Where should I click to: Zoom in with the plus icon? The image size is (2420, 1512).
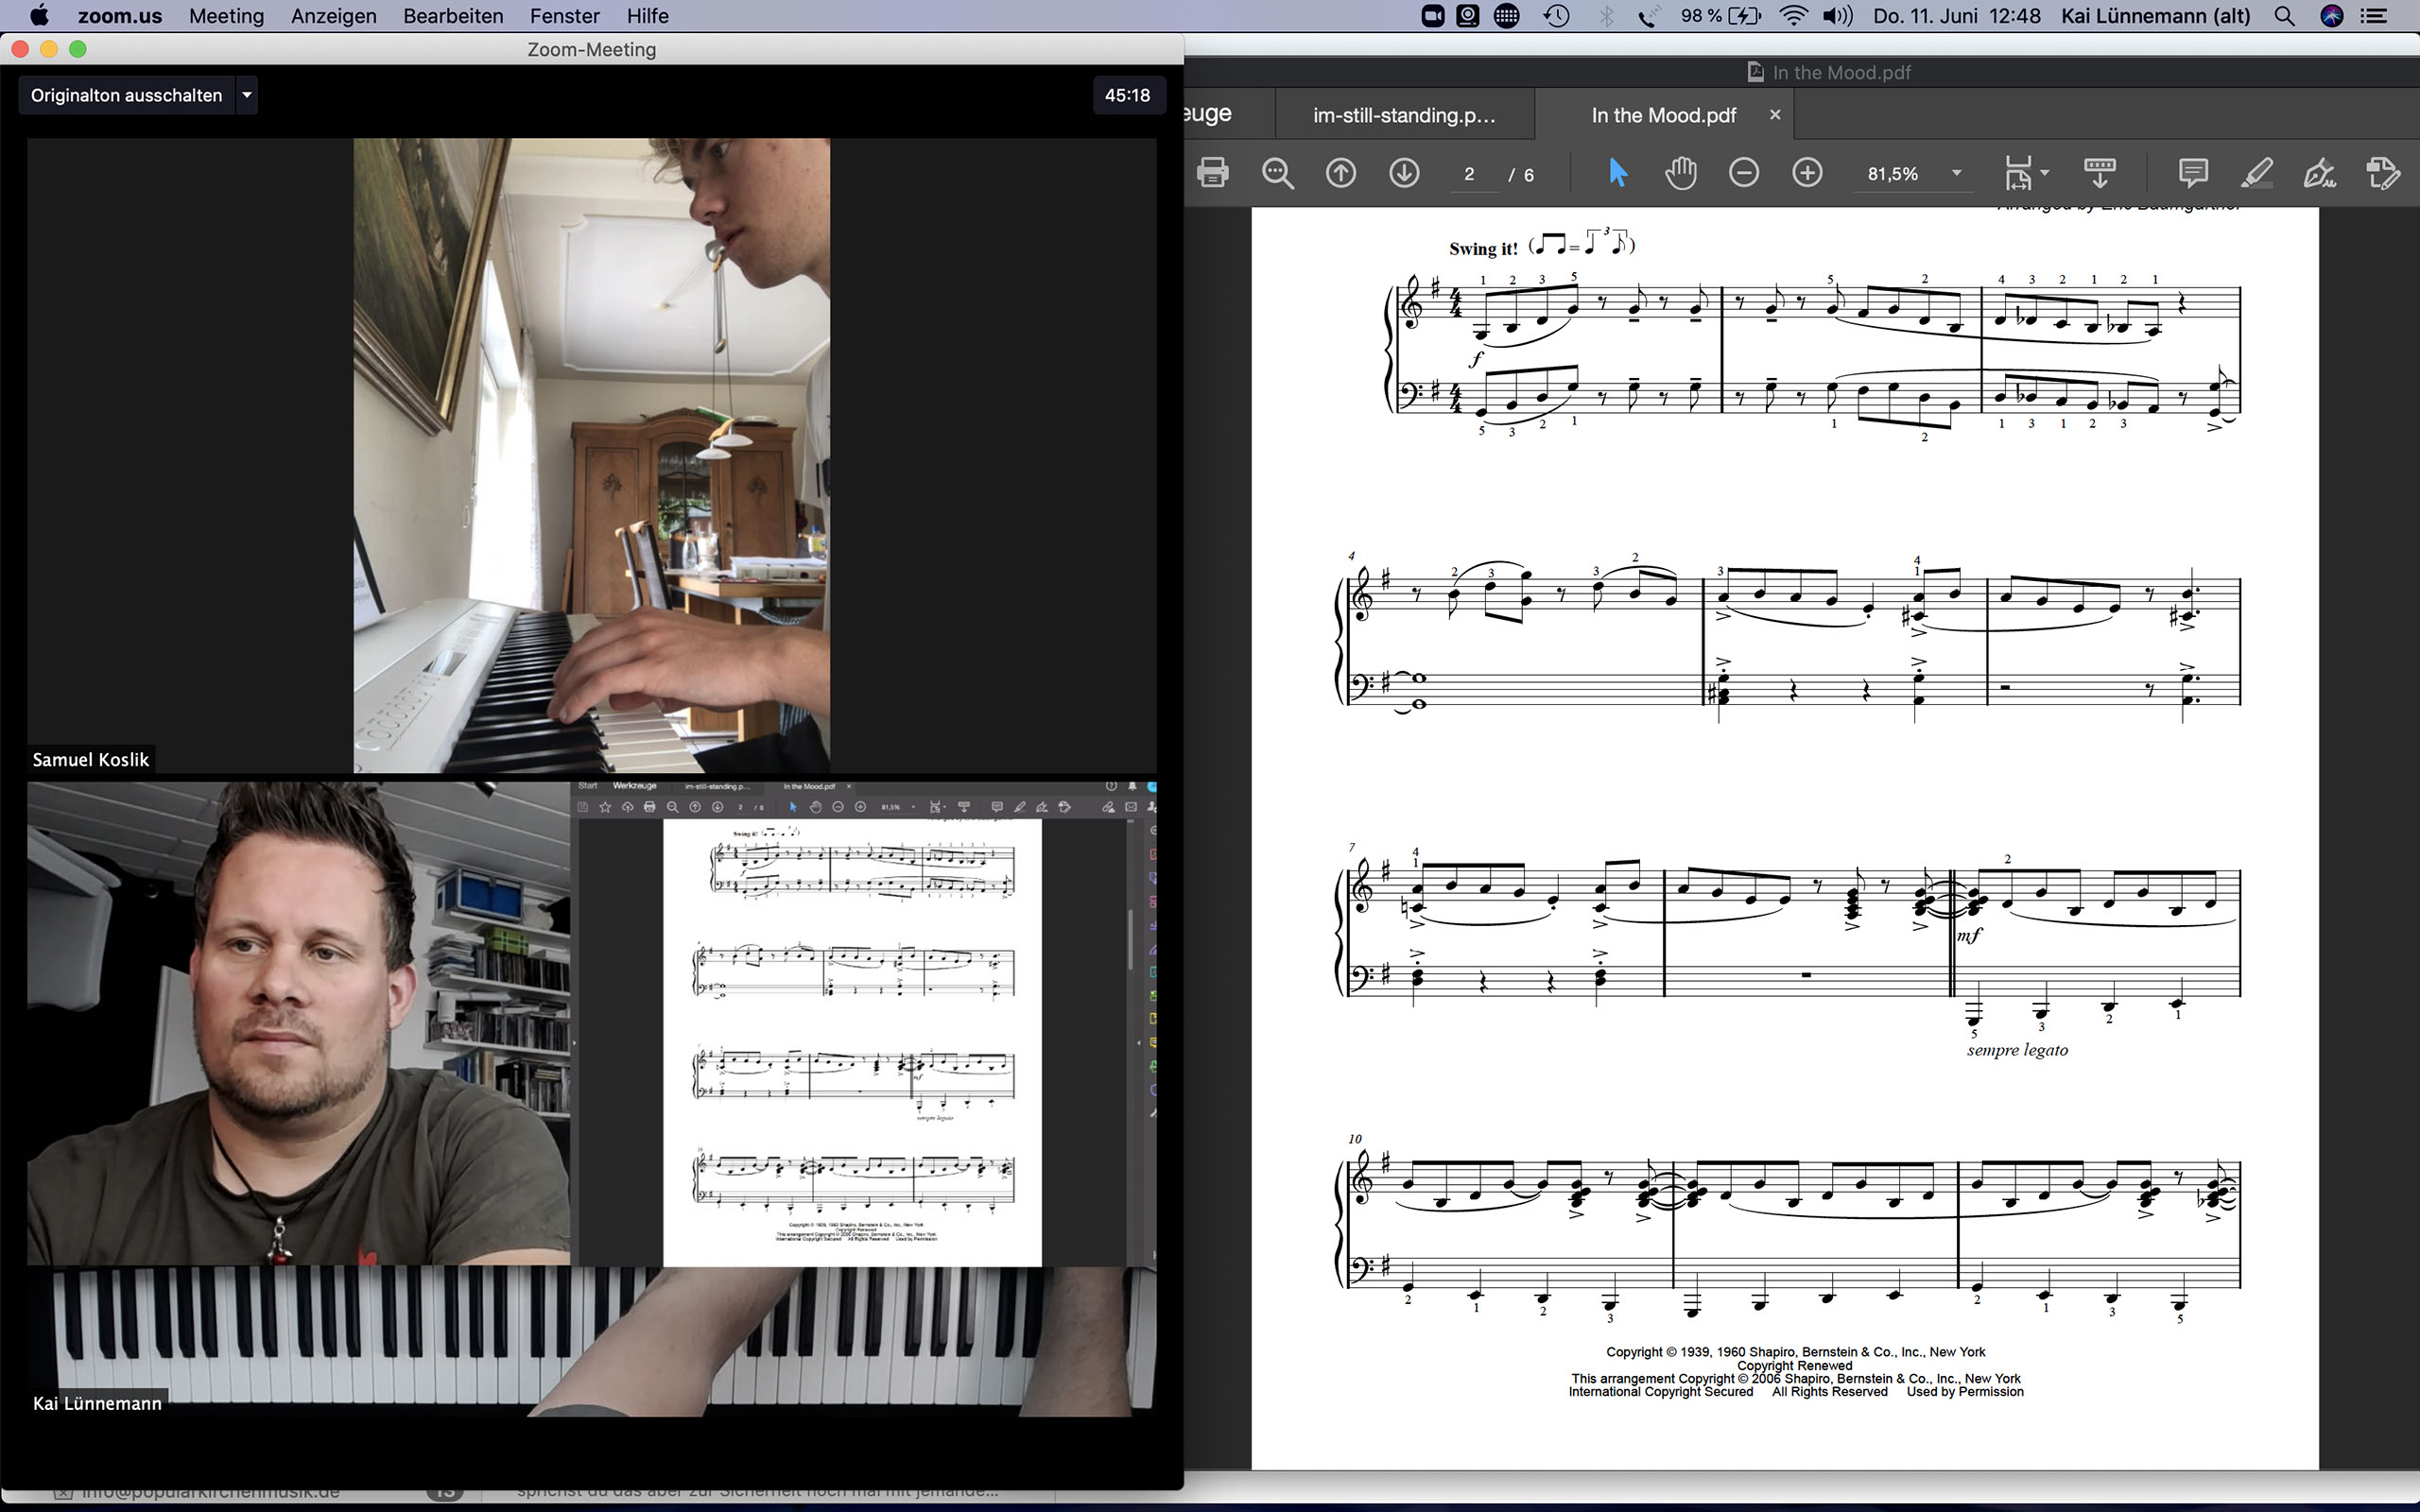pyautogui.click(x=1807, y=173)
